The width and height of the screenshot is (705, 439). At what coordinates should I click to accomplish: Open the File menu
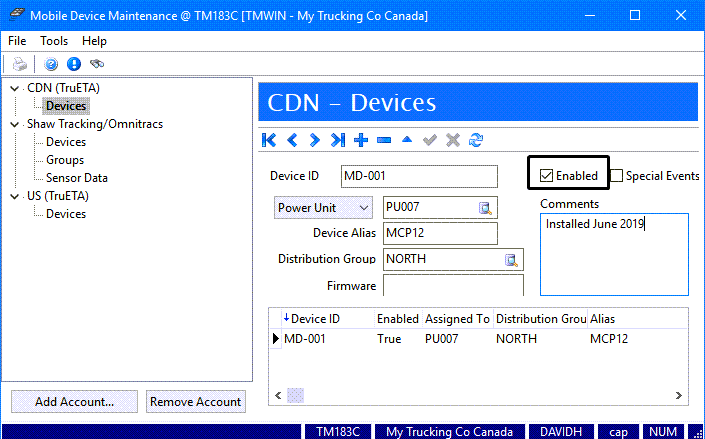tap(17, 41)
